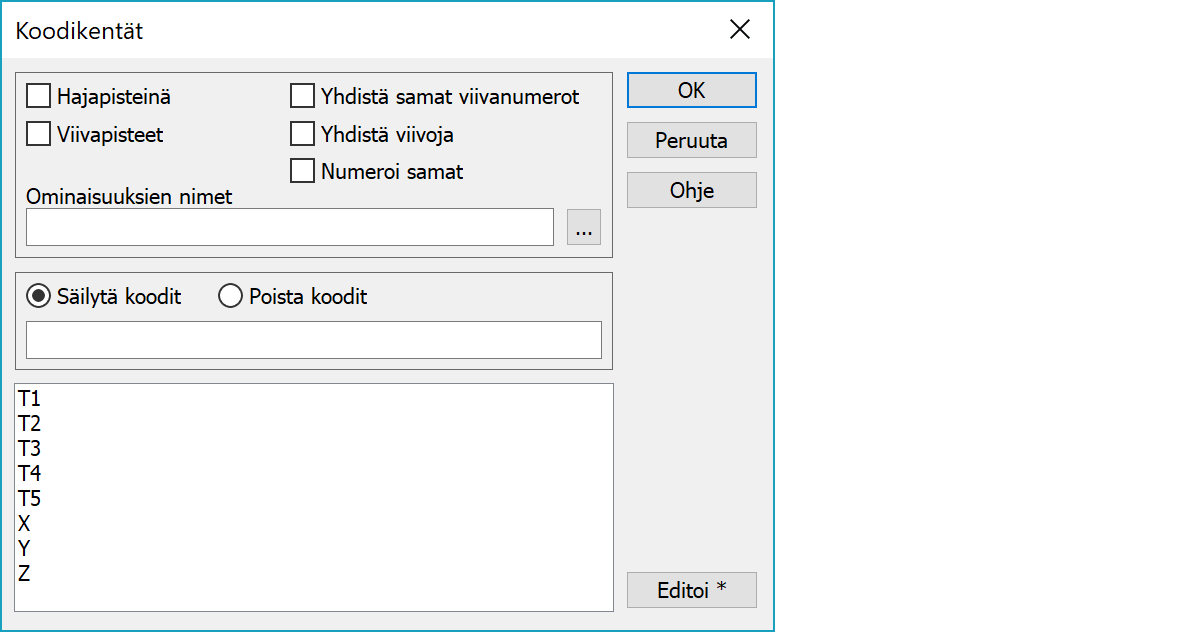Pick T5 from the code list
Viewport: 1200px width, 632px height.
(x=30, y=498)
